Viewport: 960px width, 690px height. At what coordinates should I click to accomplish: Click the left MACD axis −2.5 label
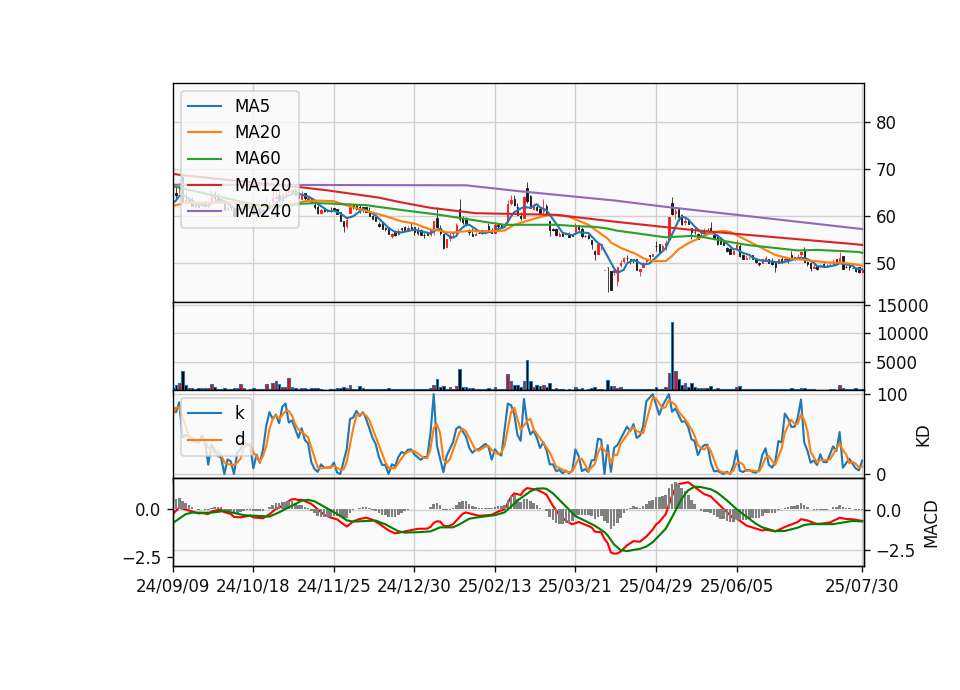142,558
